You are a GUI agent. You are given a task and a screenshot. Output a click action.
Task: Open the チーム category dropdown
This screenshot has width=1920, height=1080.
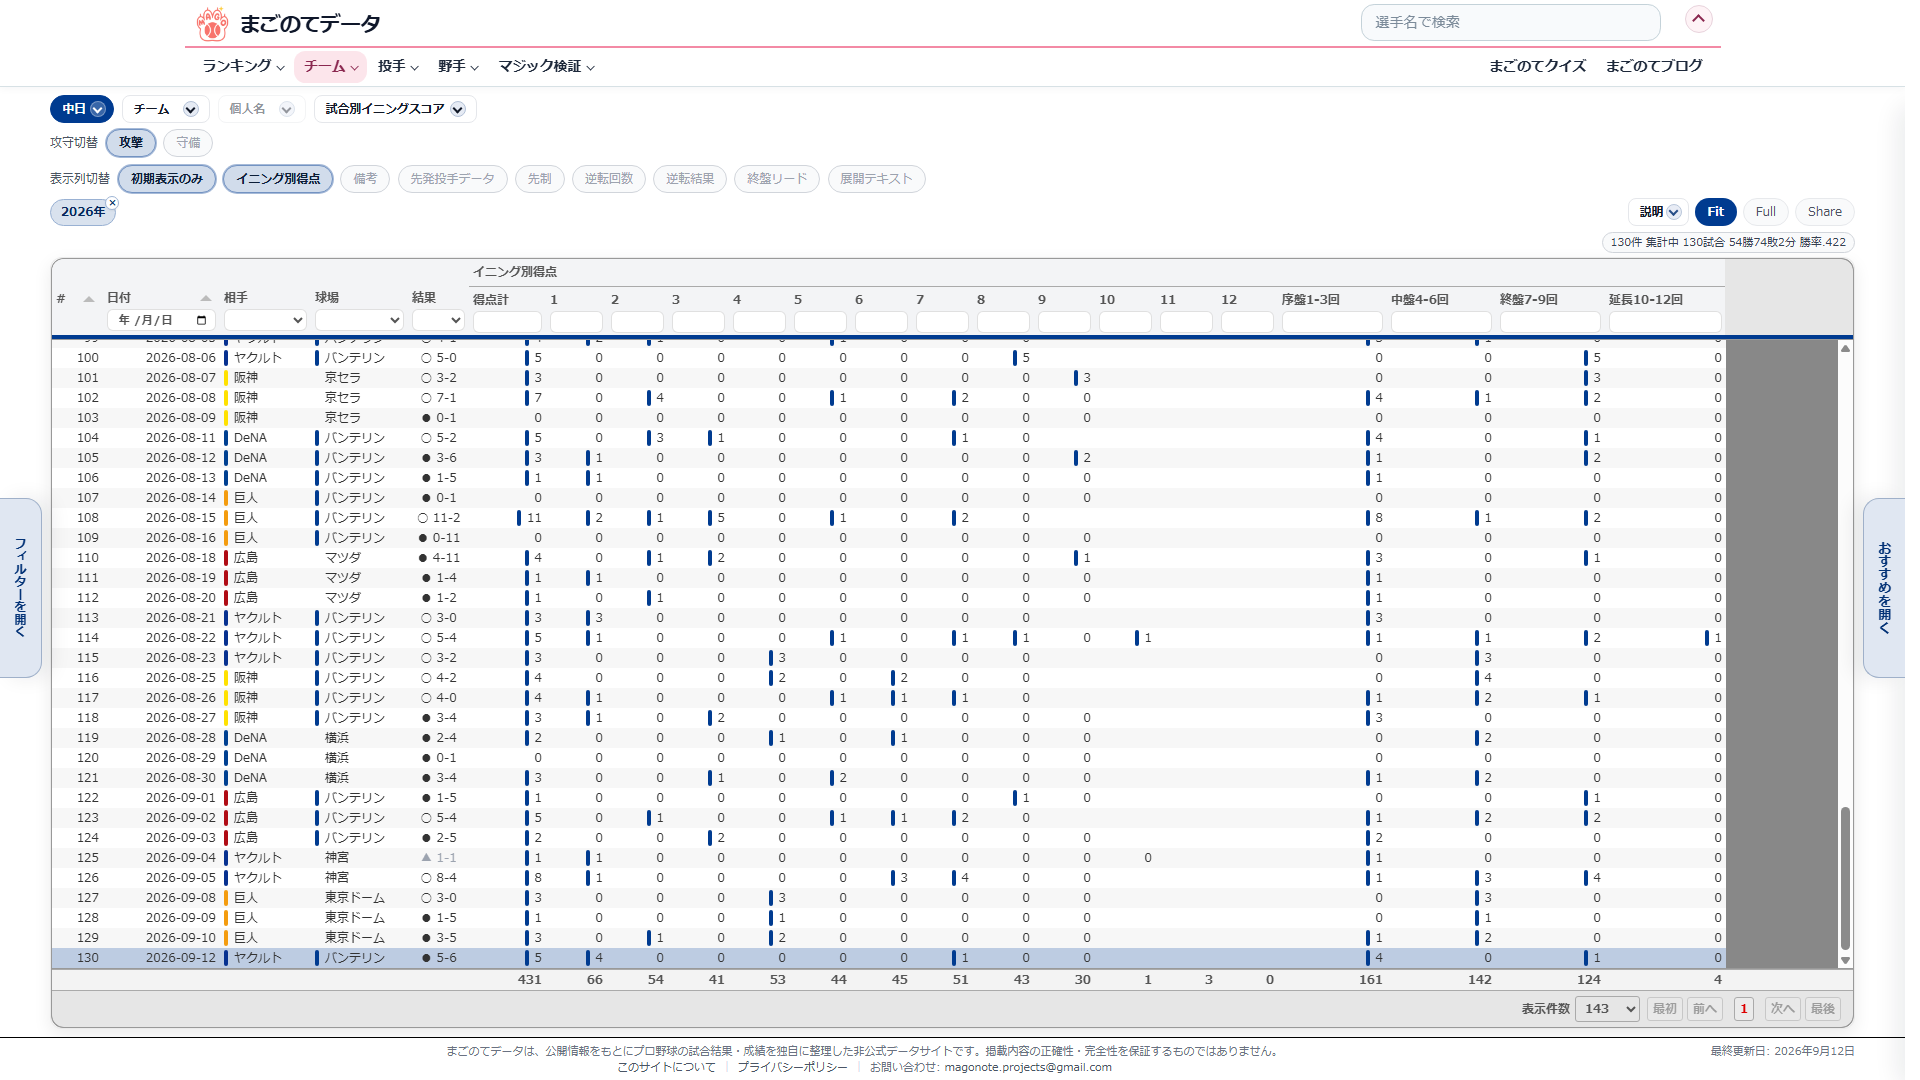tap(165, 109)
